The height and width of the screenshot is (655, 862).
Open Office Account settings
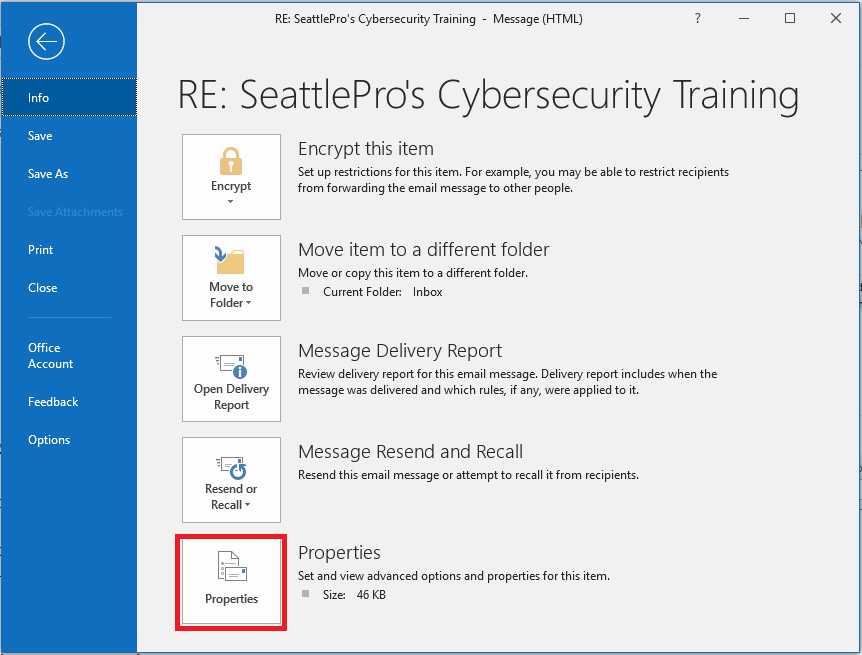point(69,356)
